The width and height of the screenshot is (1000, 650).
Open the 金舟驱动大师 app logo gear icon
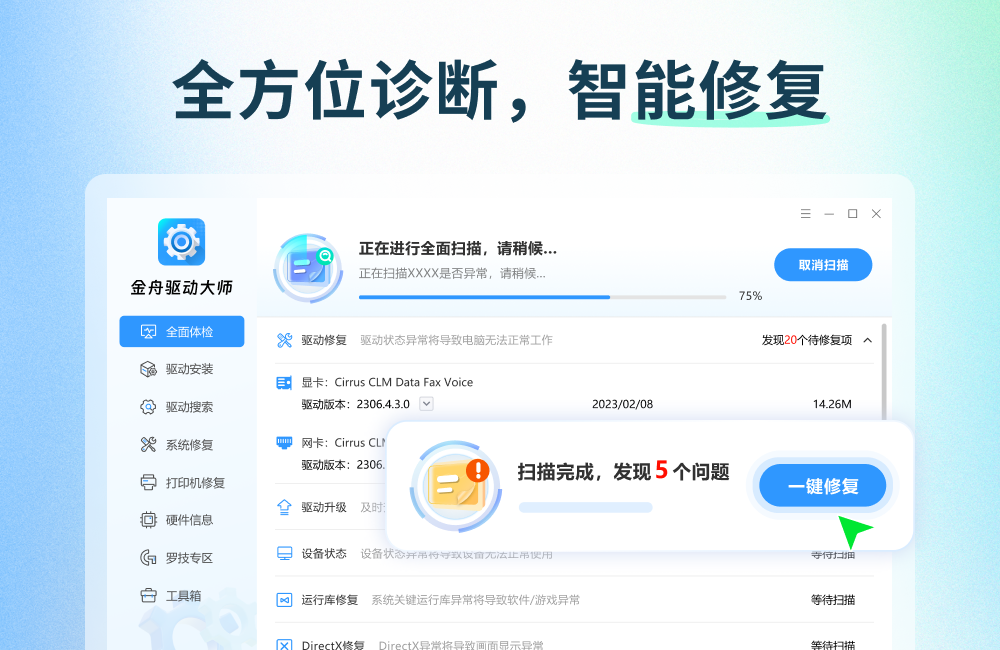[x=180, y=241]
